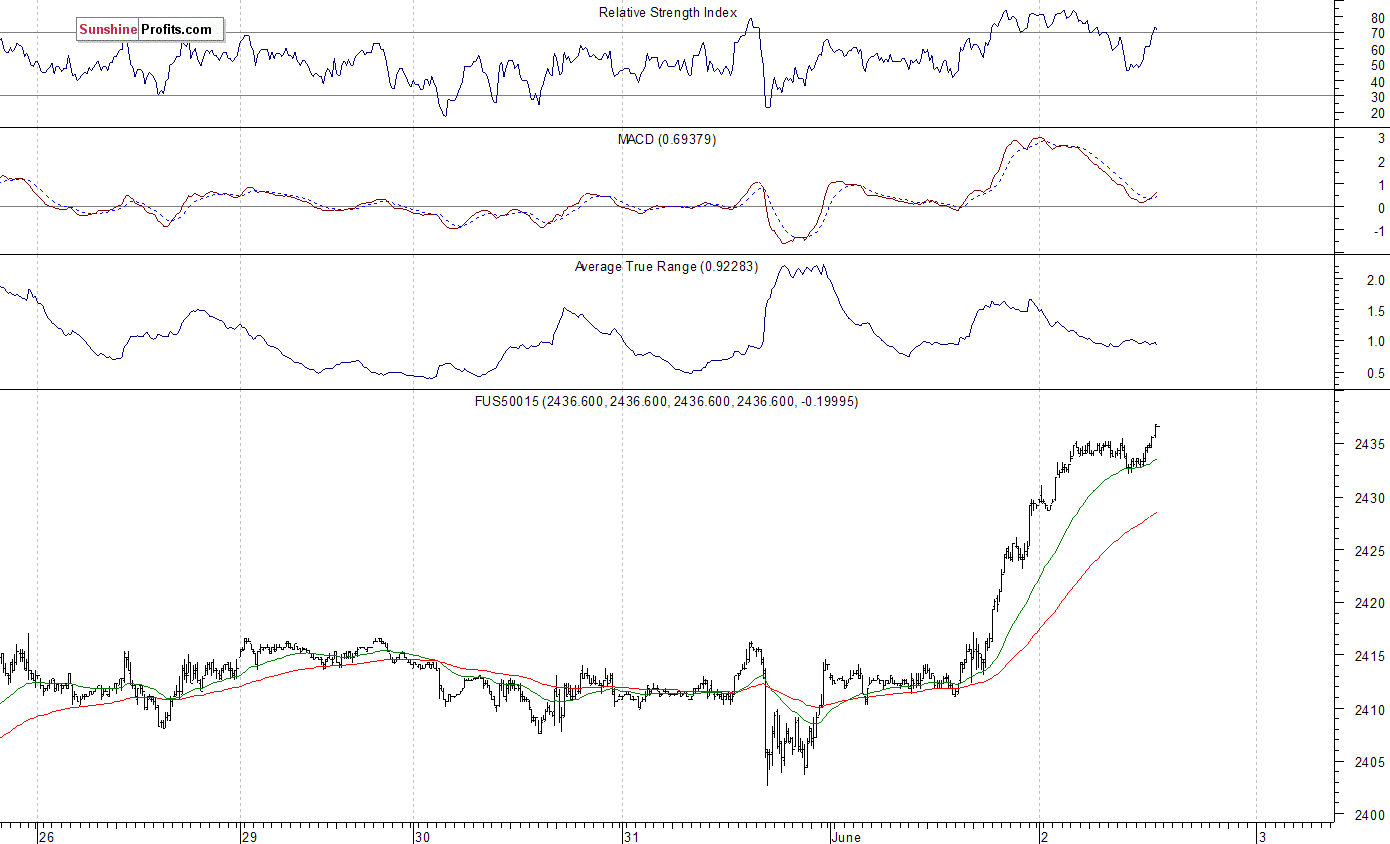Select the FUS50015 price chart title
The image size is (1390, 844).
pos(666,402)
